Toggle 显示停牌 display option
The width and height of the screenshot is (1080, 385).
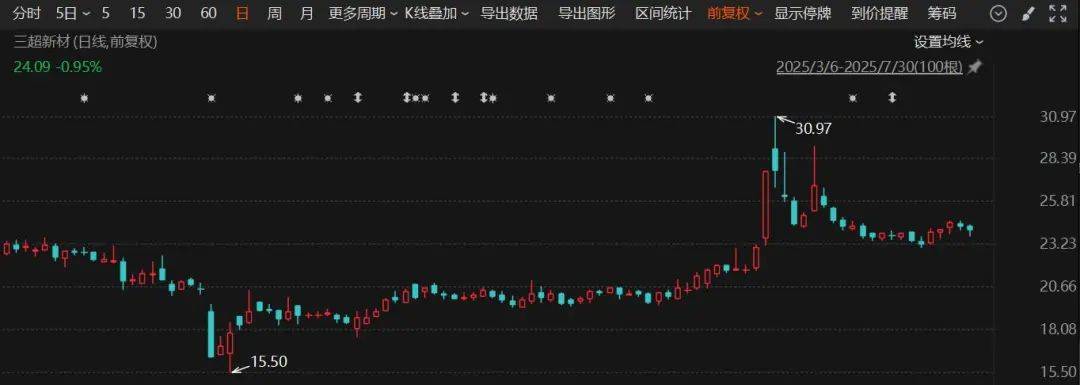(x=802, y=13)
